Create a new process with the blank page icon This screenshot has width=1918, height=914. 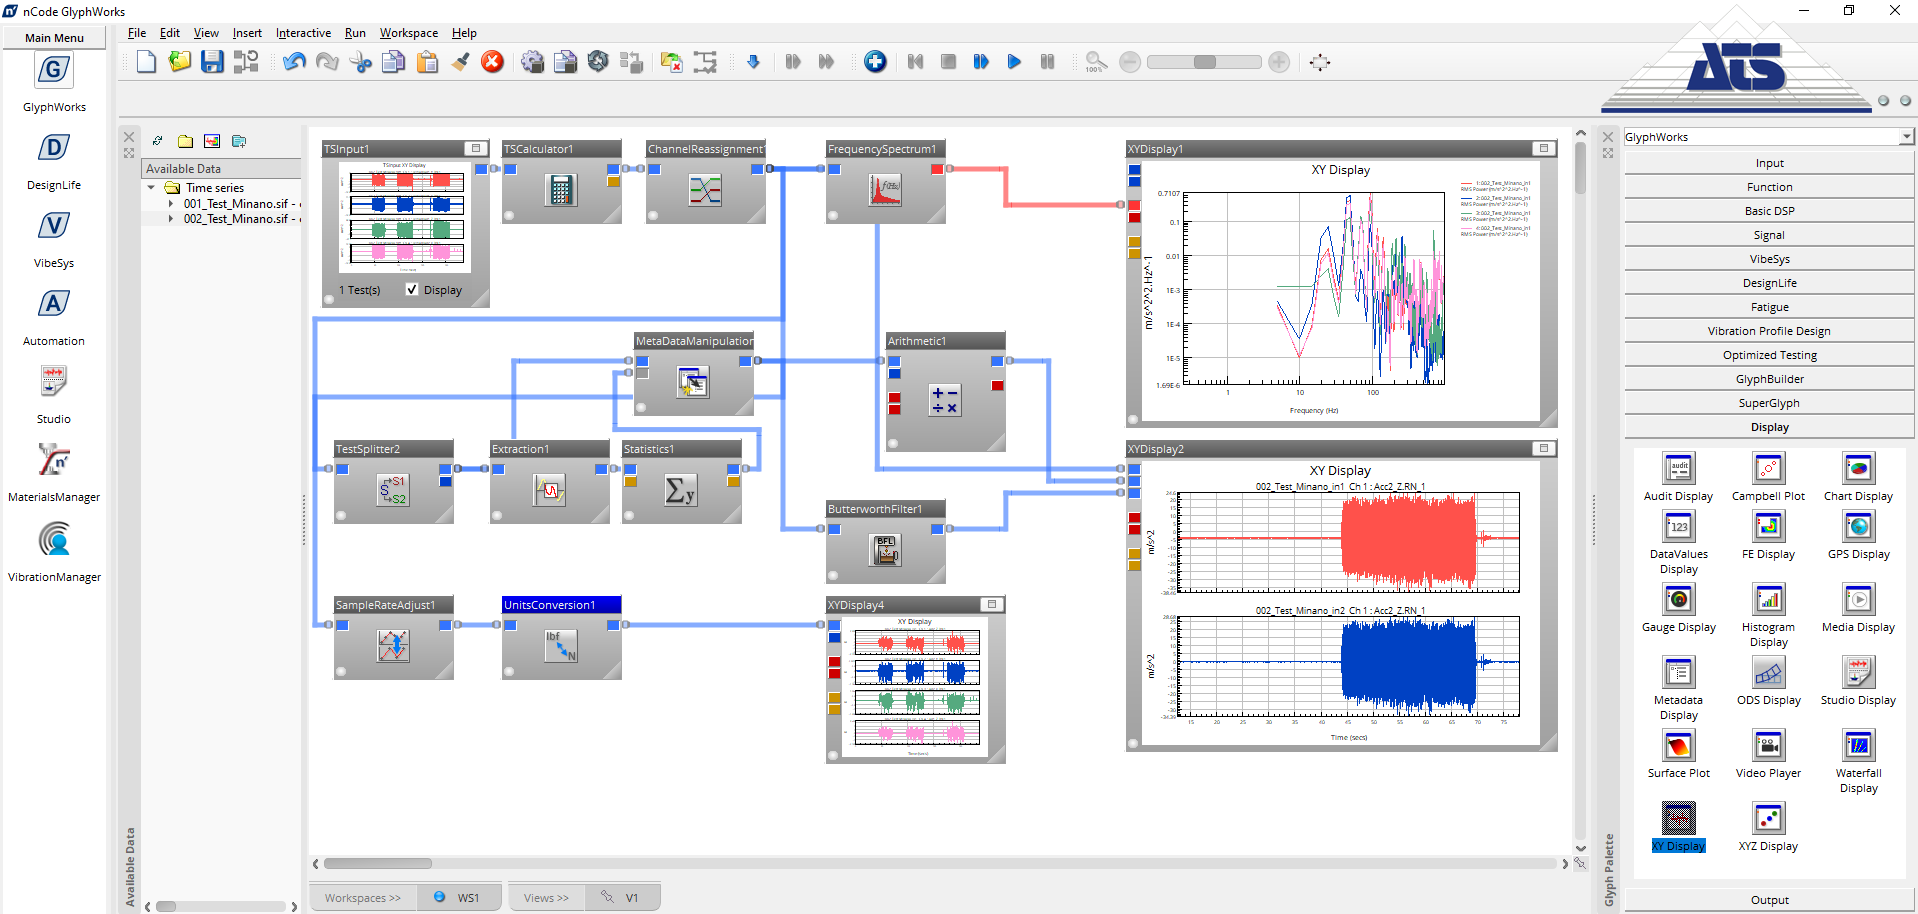pyautogui.click(x=147, y=62)
